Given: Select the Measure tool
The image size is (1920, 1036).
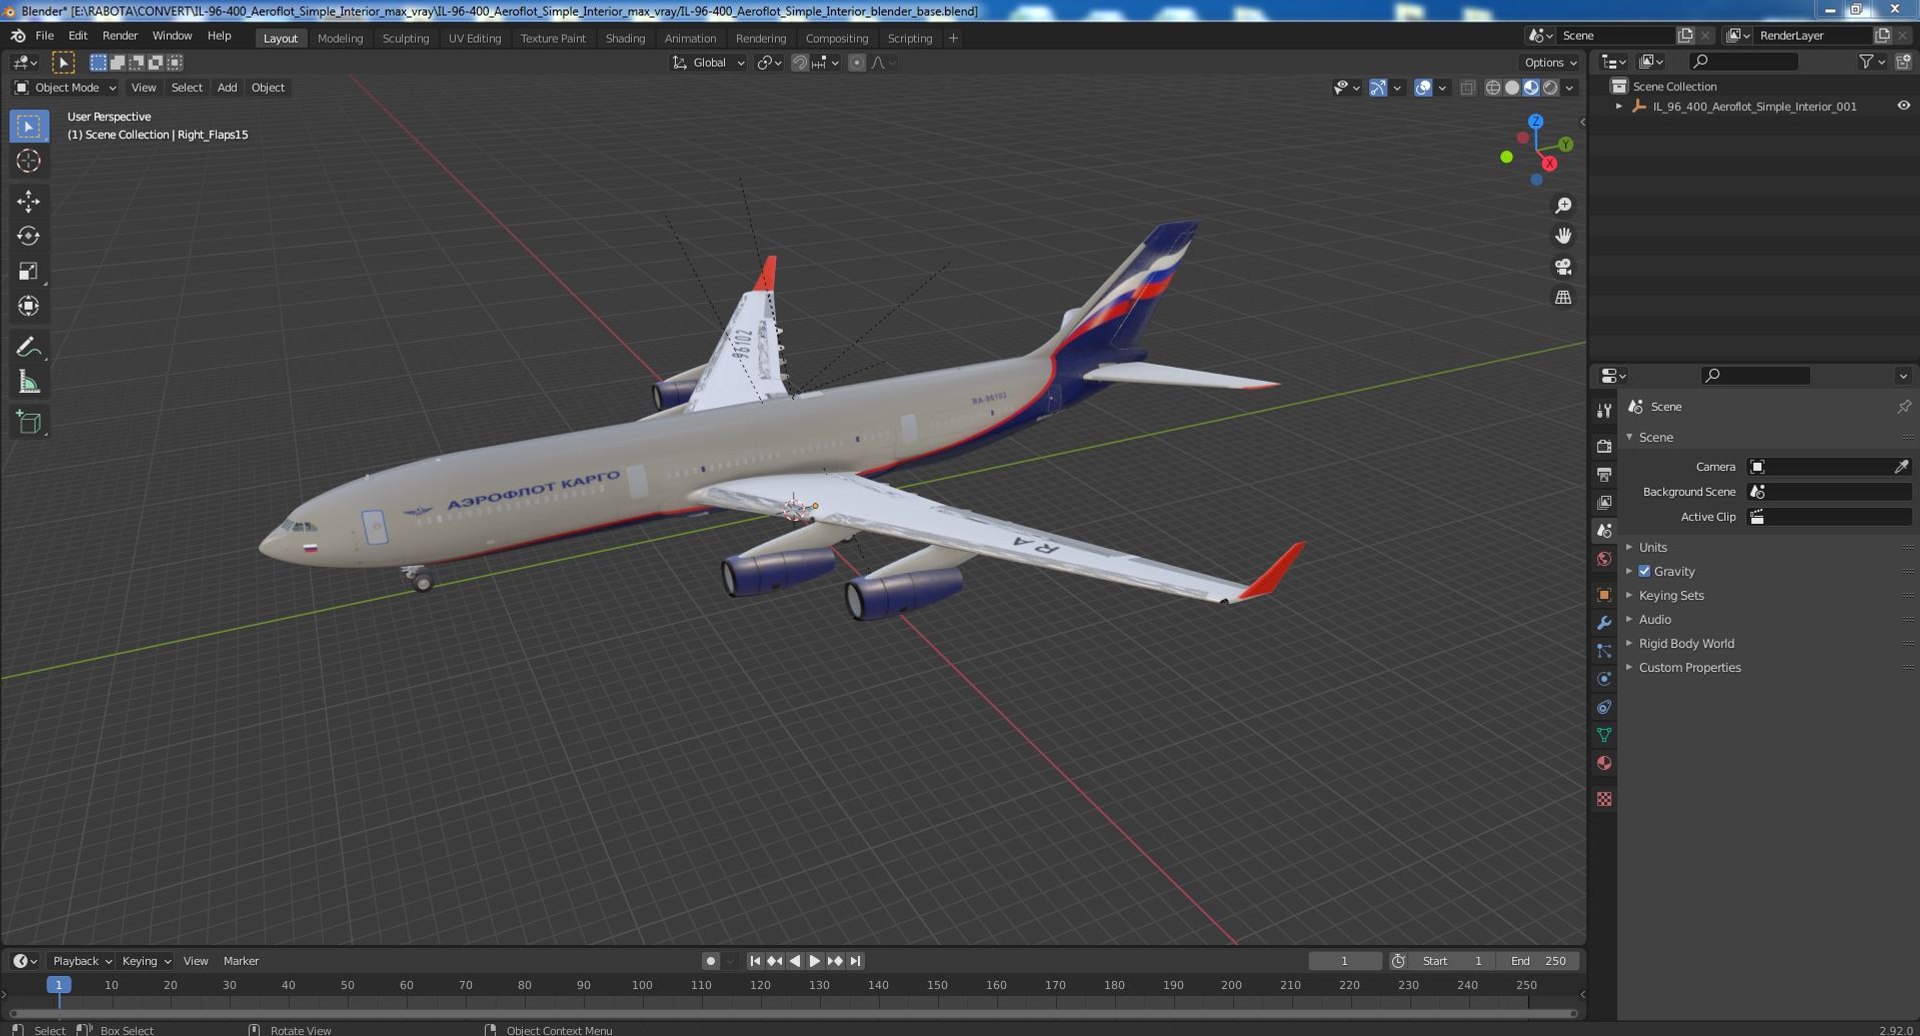Looking at the screenshot, I should click(28, 382).
